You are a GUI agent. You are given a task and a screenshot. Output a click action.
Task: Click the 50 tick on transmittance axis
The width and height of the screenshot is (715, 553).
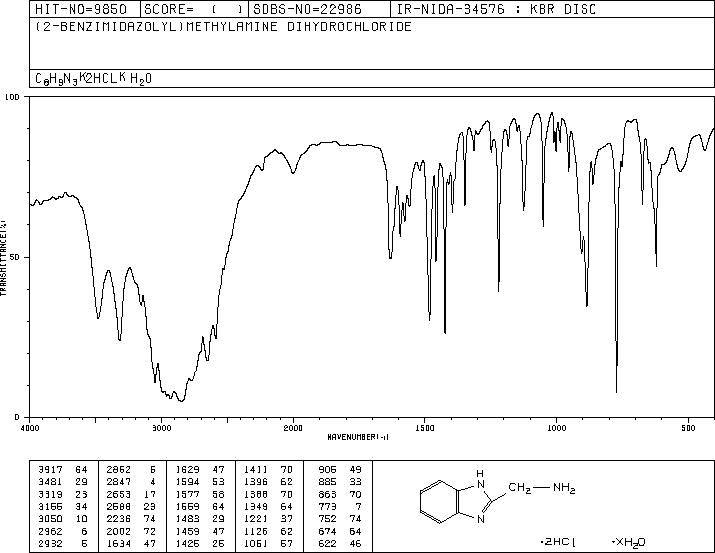(x=15, y=257)
